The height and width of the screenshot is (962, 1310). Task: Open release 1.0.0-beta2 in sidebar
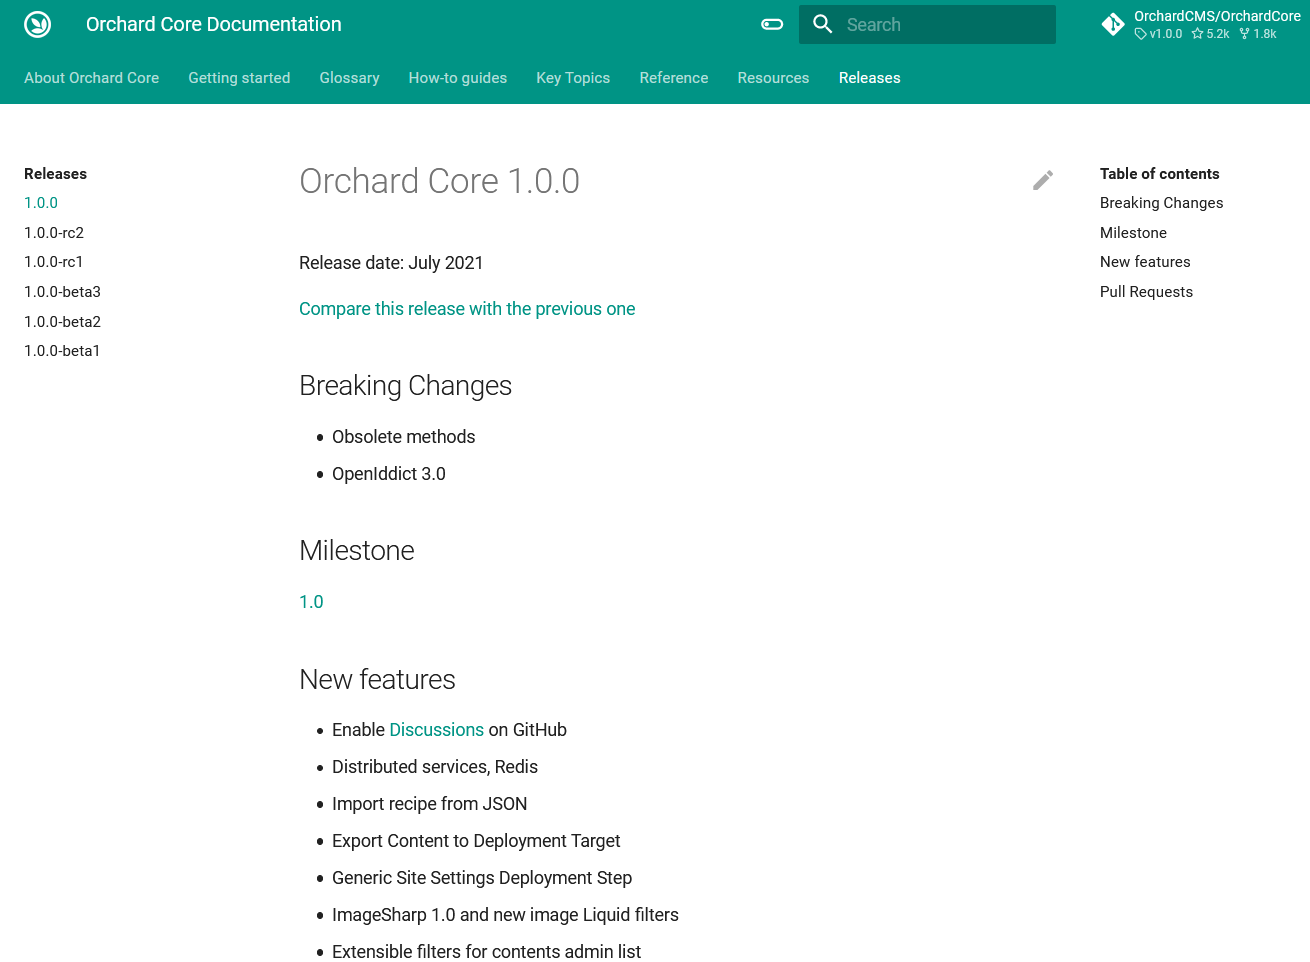62,322
